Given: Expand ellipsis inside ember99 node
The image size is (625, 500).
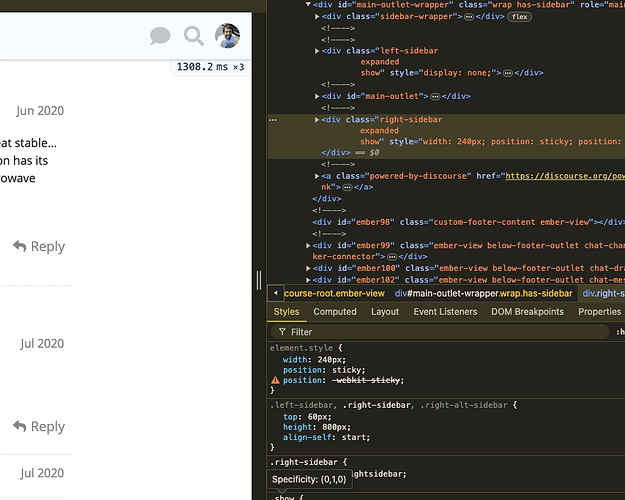Looking at the screenshot, I should 392,257.
